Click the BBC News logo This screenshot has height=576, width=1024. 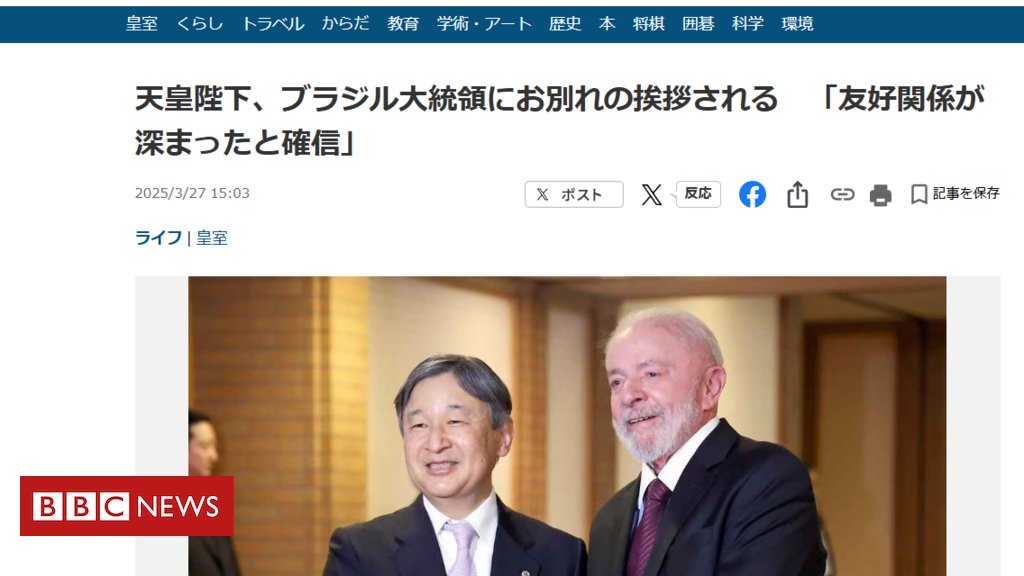[x=127, y=506]
